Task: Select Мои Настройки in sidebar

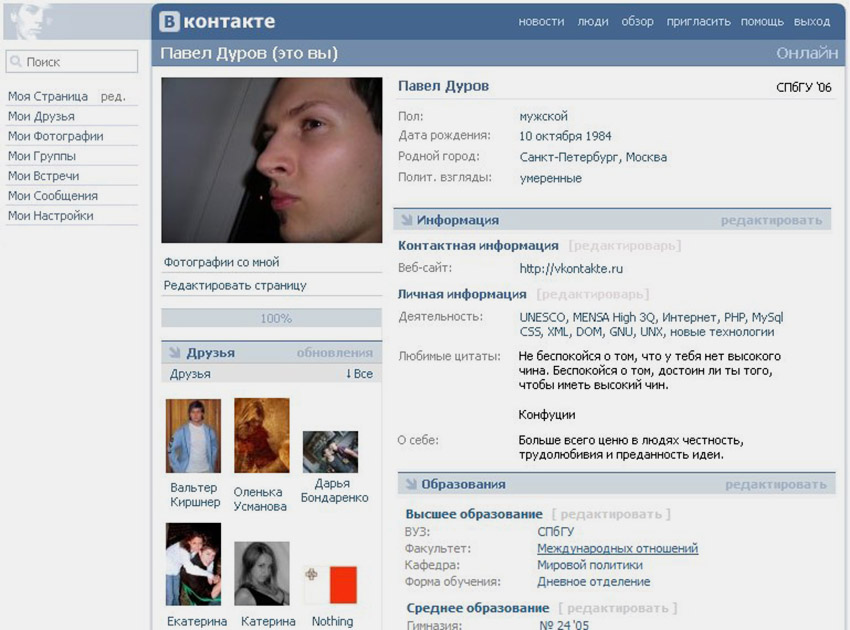Action: 50,216
